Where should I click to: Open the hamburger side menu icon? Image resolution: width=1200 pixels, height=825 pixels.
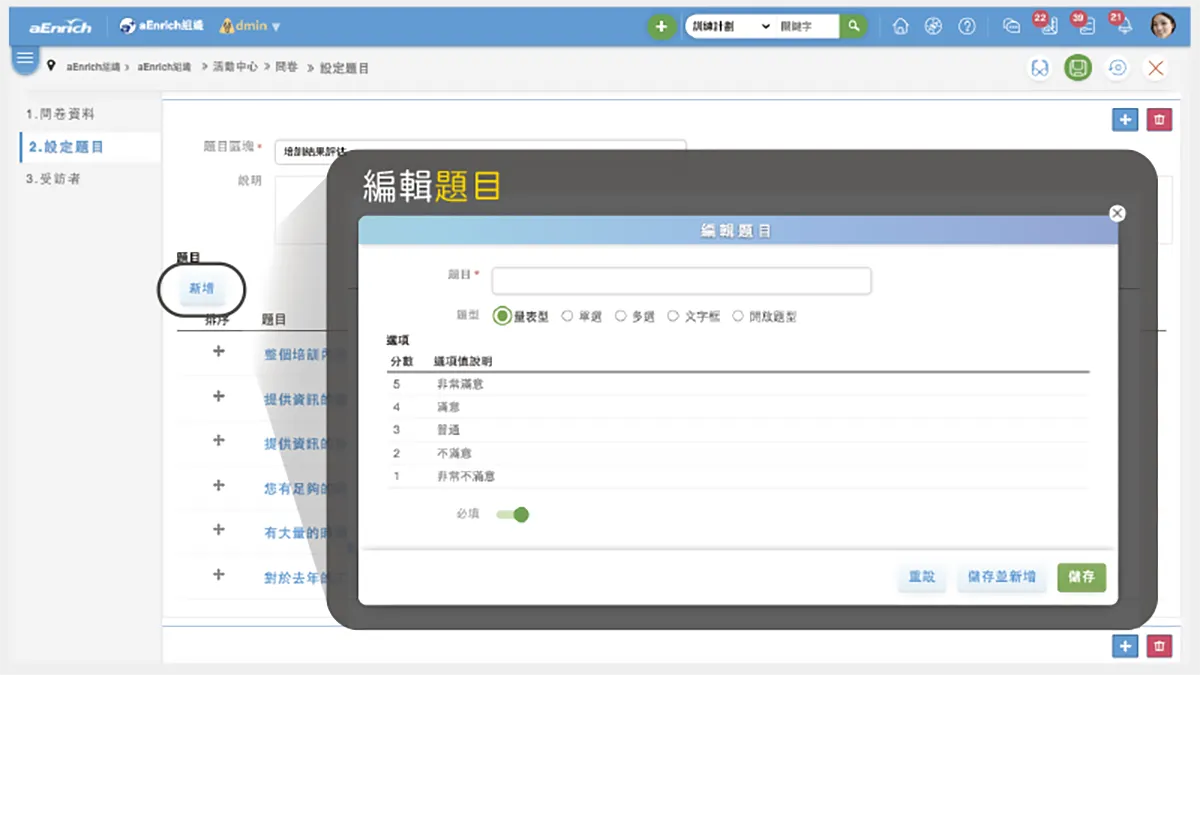[x=25, y=59]
